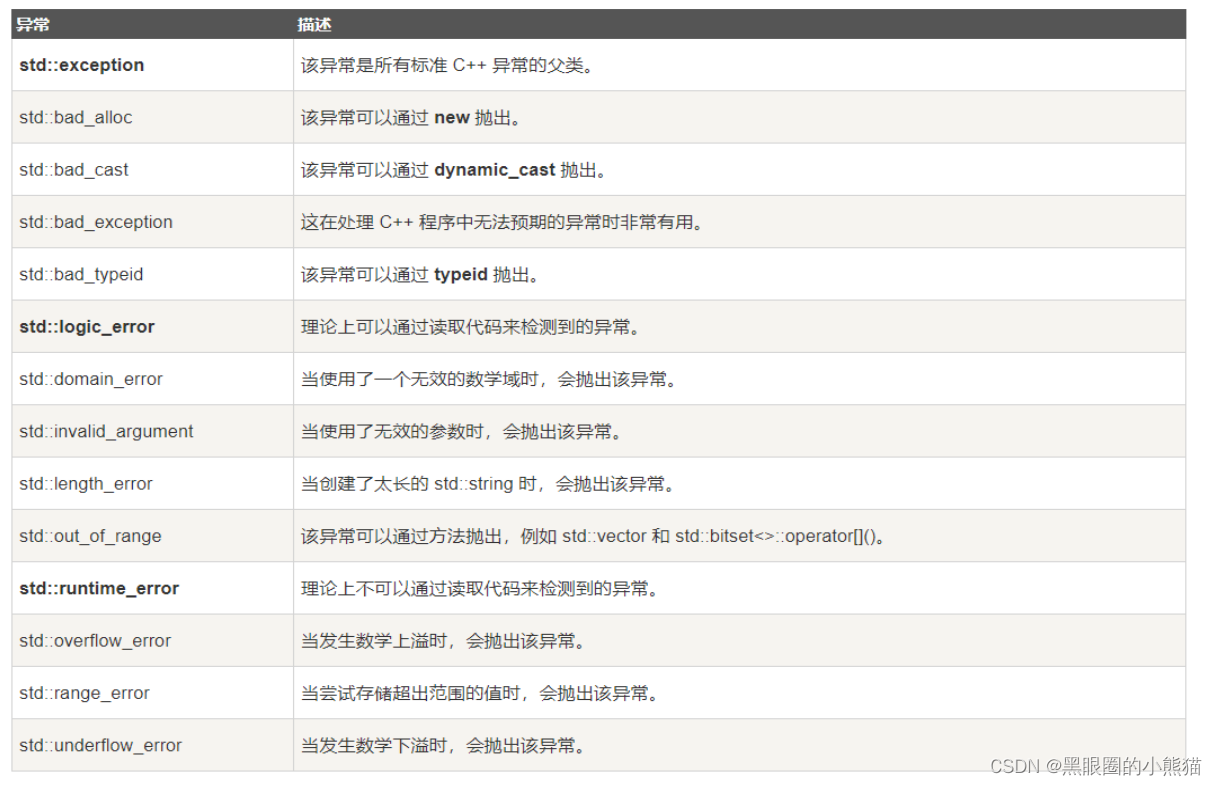This screenshot has width=1217, height=786.
Task: Select the std::underflow_error cell
Action: point(152,745)
